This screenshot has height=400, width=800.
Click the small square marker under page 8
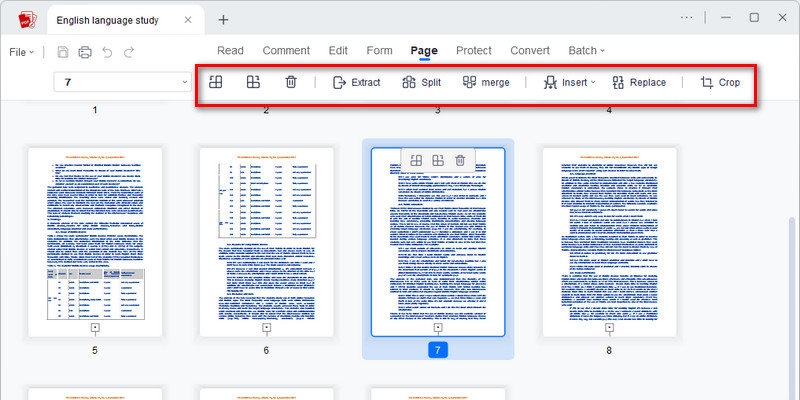609,327
